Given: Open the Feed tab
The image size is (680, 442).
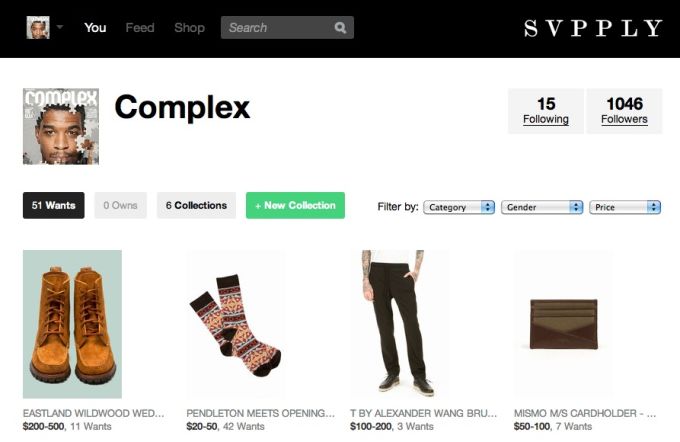Looking at the screenshot, I should (x=140, y=28).
